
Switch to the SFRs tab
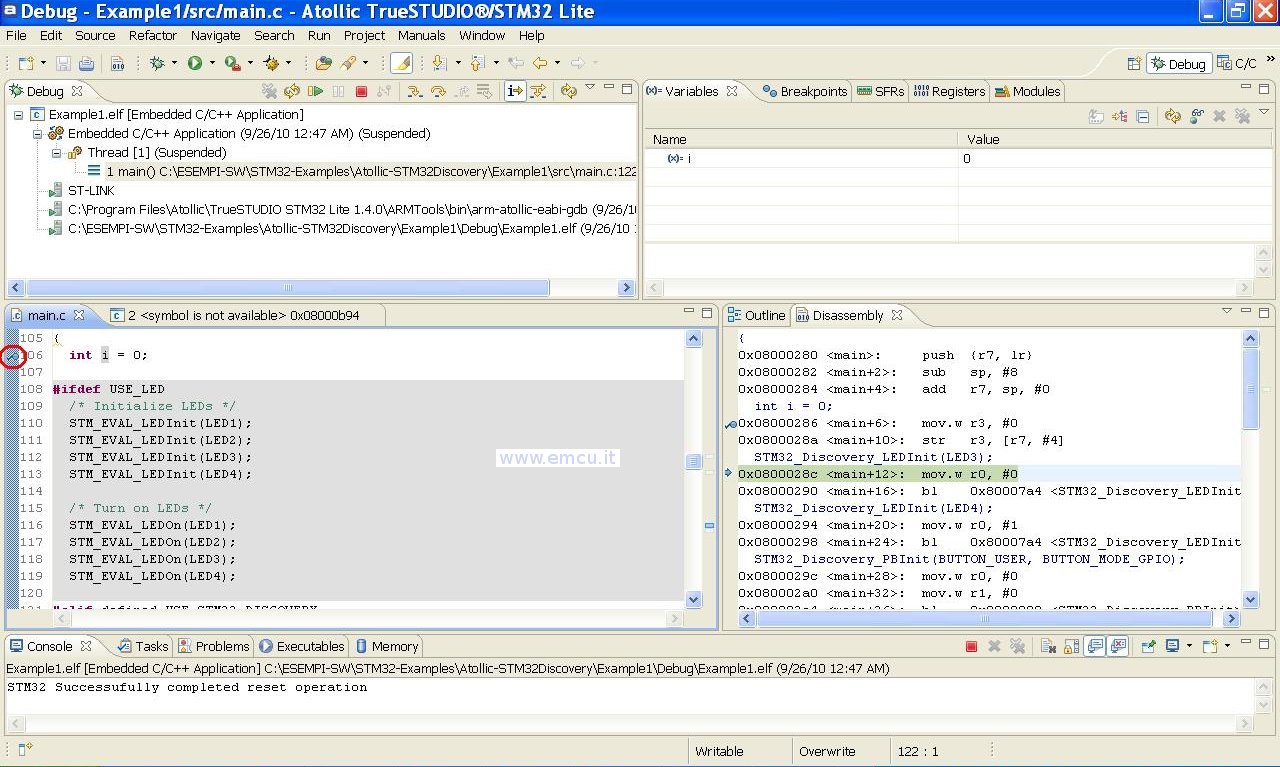click(881, 91)
